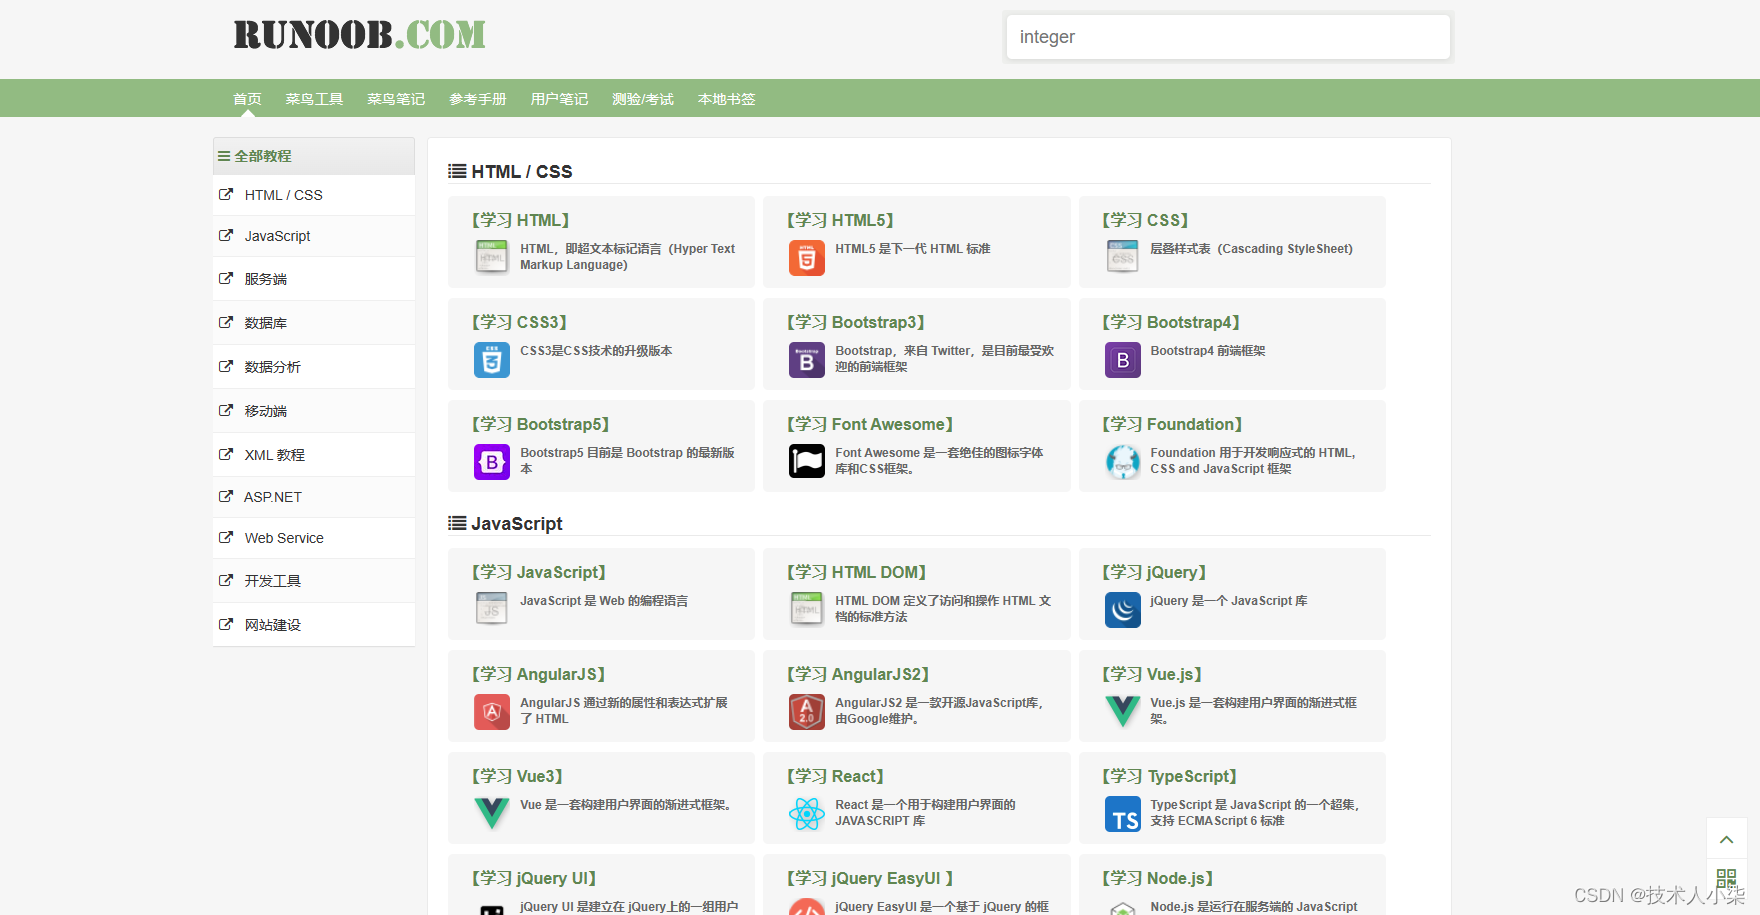This screenshot has height=915, width=1760.
Task: Click text 'HTML5 是下一代 HTML 标准'
Action: tap(913, 249)
